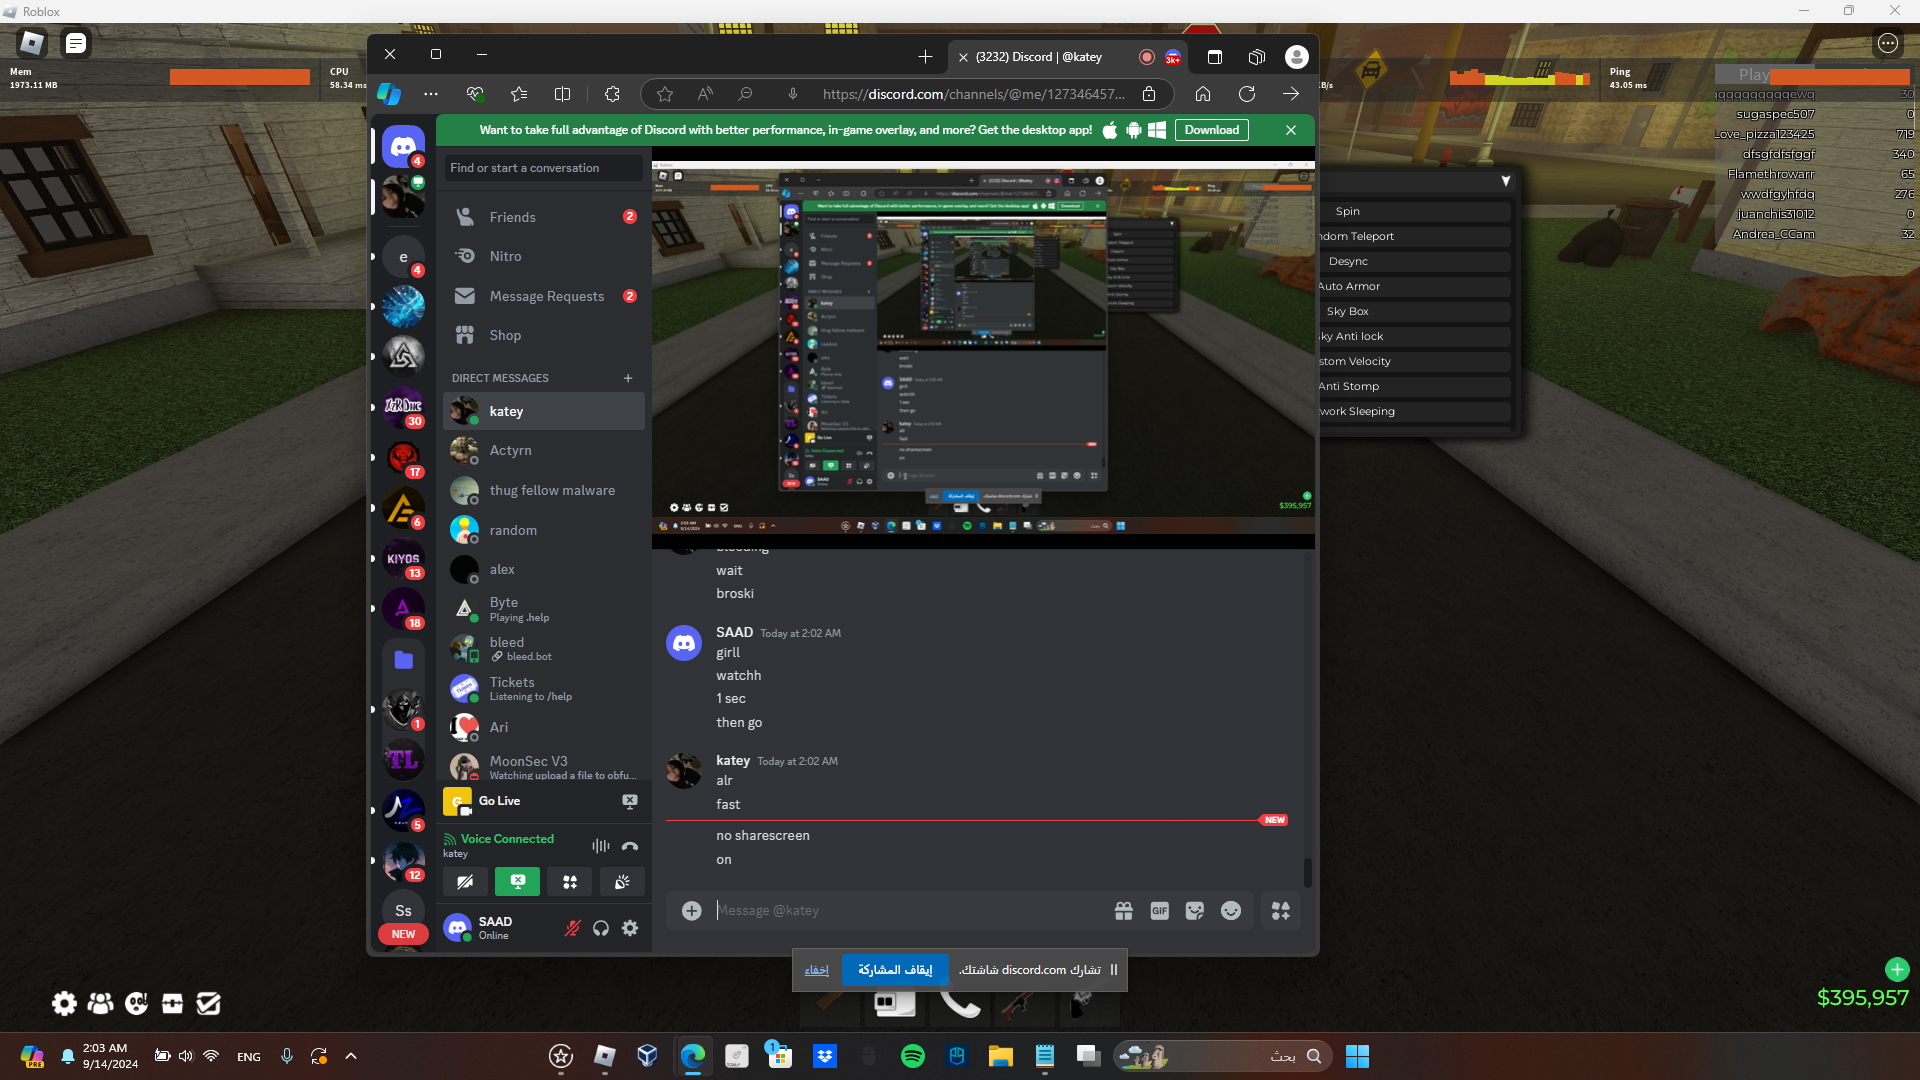The image size is (1920, 1080).
Task: Open the Discord Shop
Action: 544,335
